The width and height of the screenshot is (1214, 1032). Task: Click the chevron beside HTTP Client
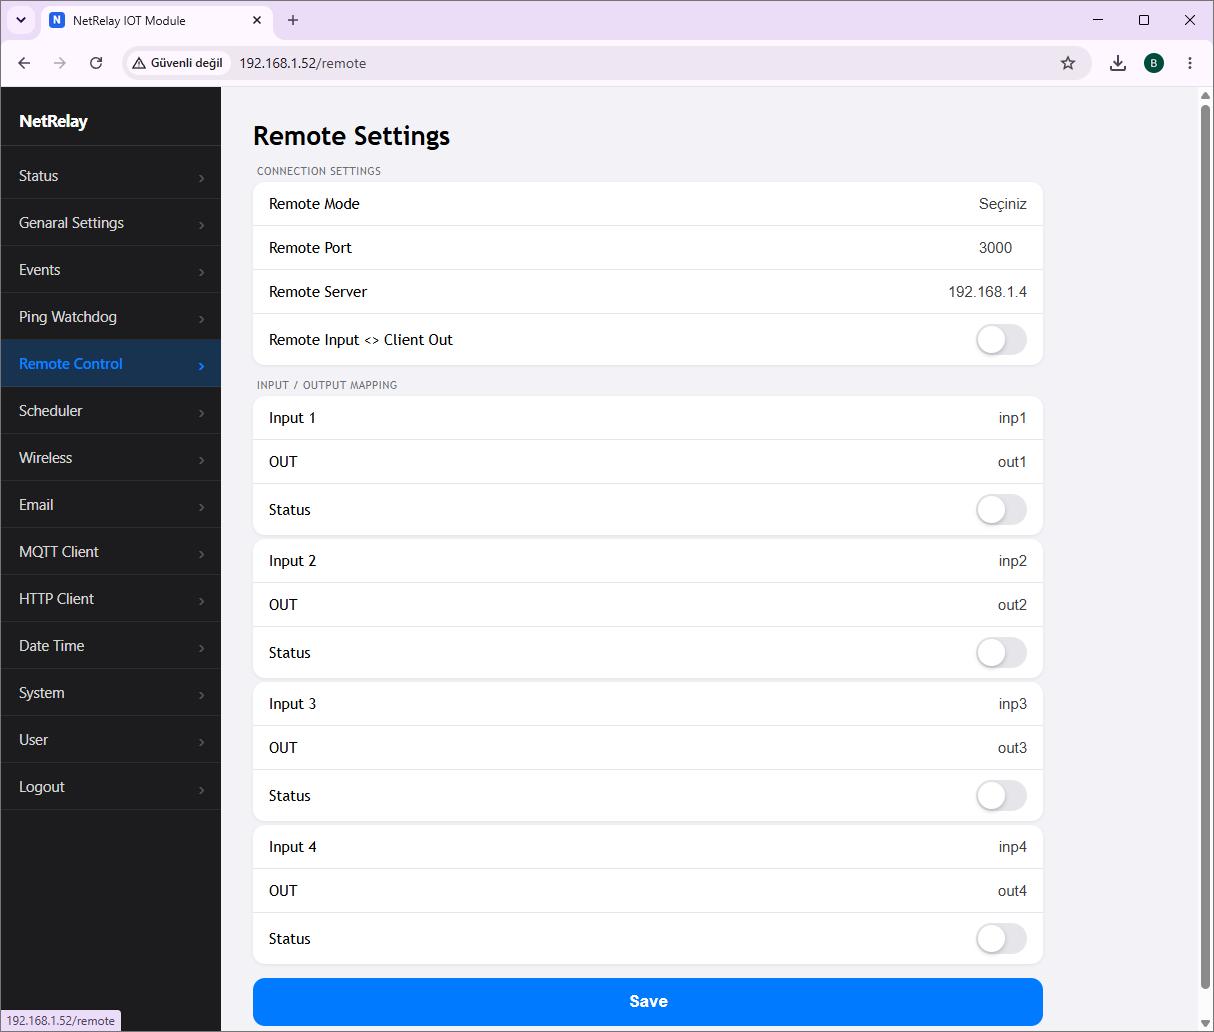tap(201, 601)
